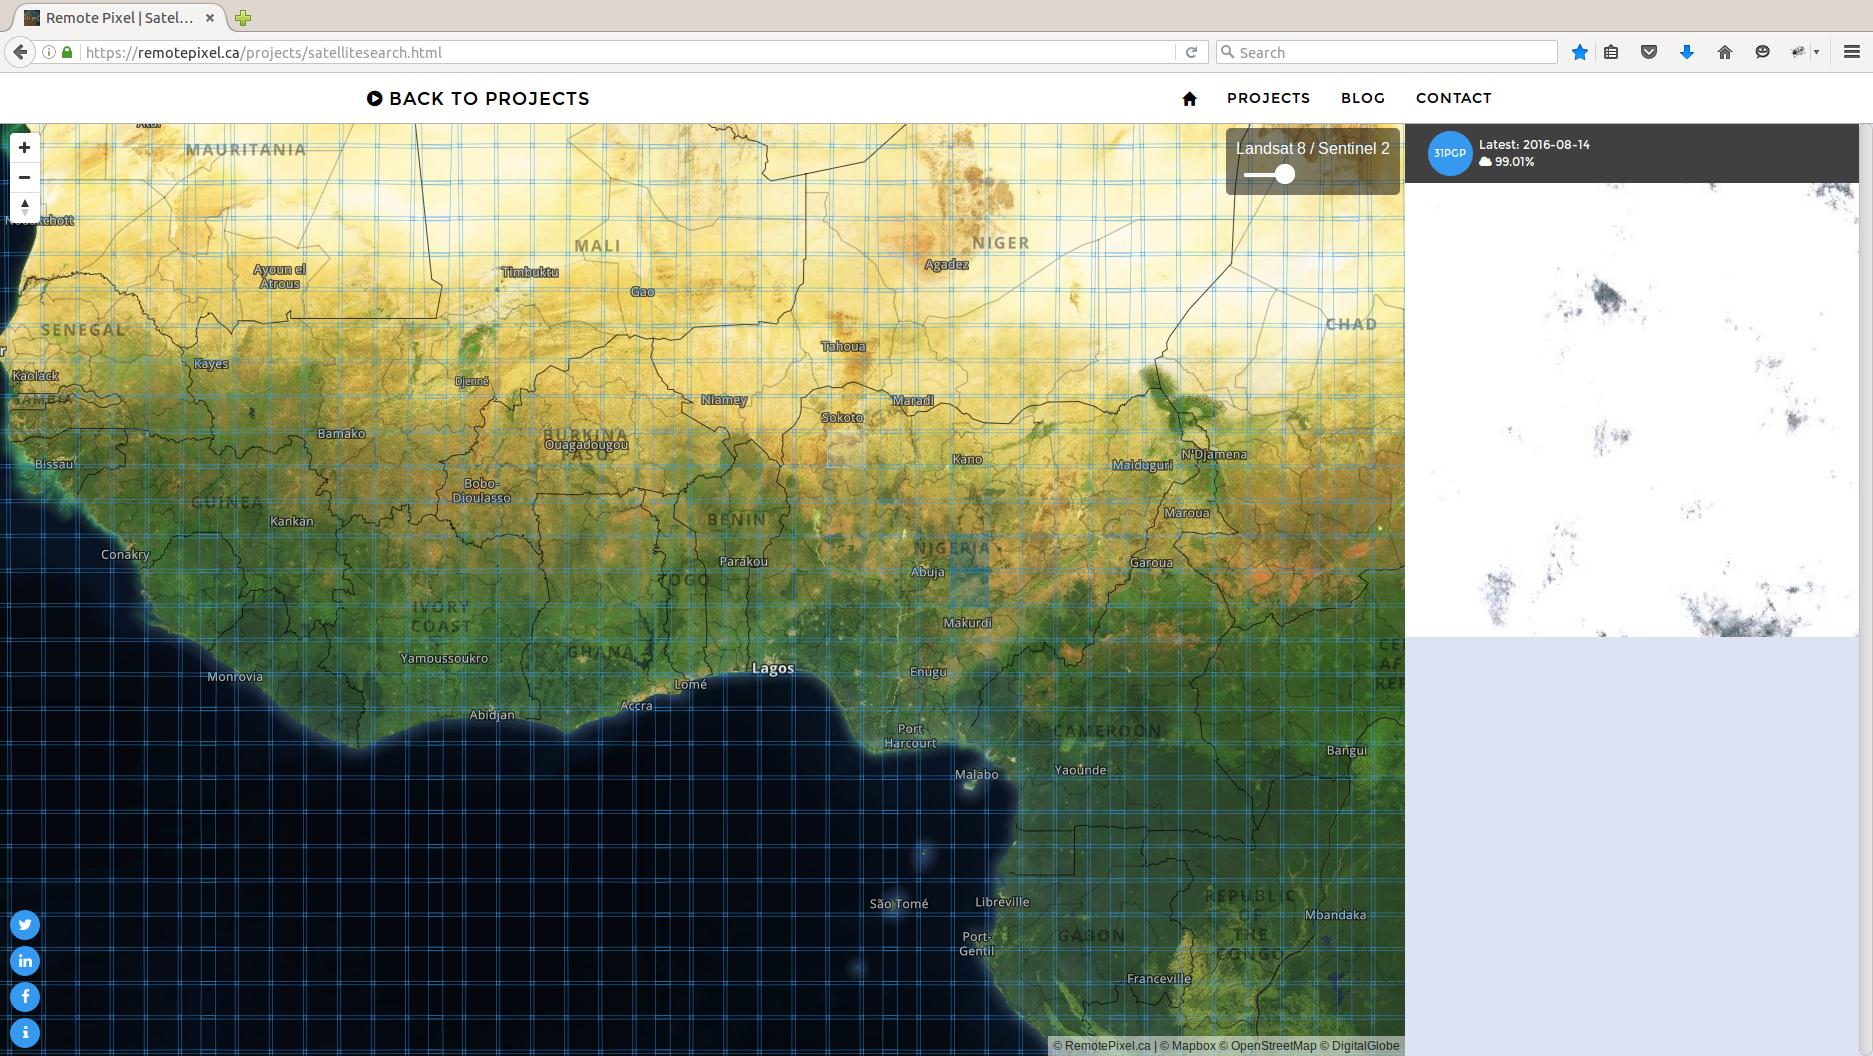Screen dimensions: 1873x1056
Task: Click the 99.01% cloud cover value
Action: tap(1514, 161)
